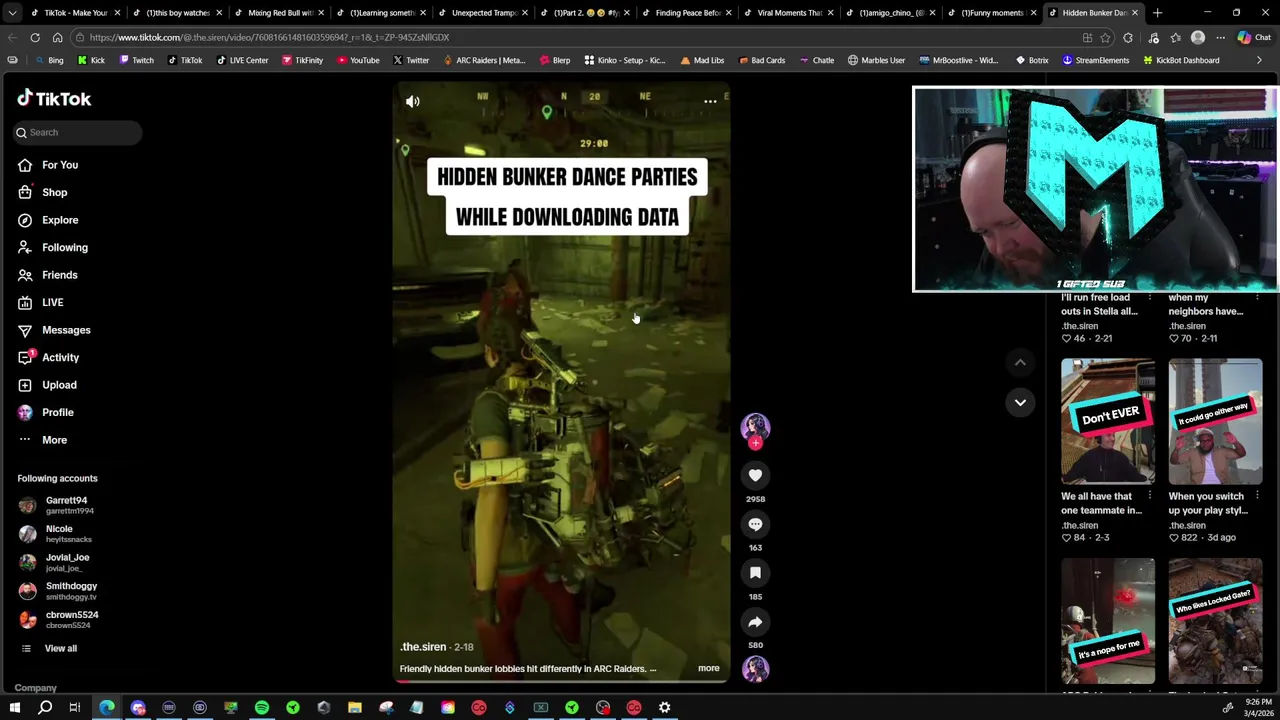
Task: Expand the More menu in the sidebar
Action: point(54,440)
